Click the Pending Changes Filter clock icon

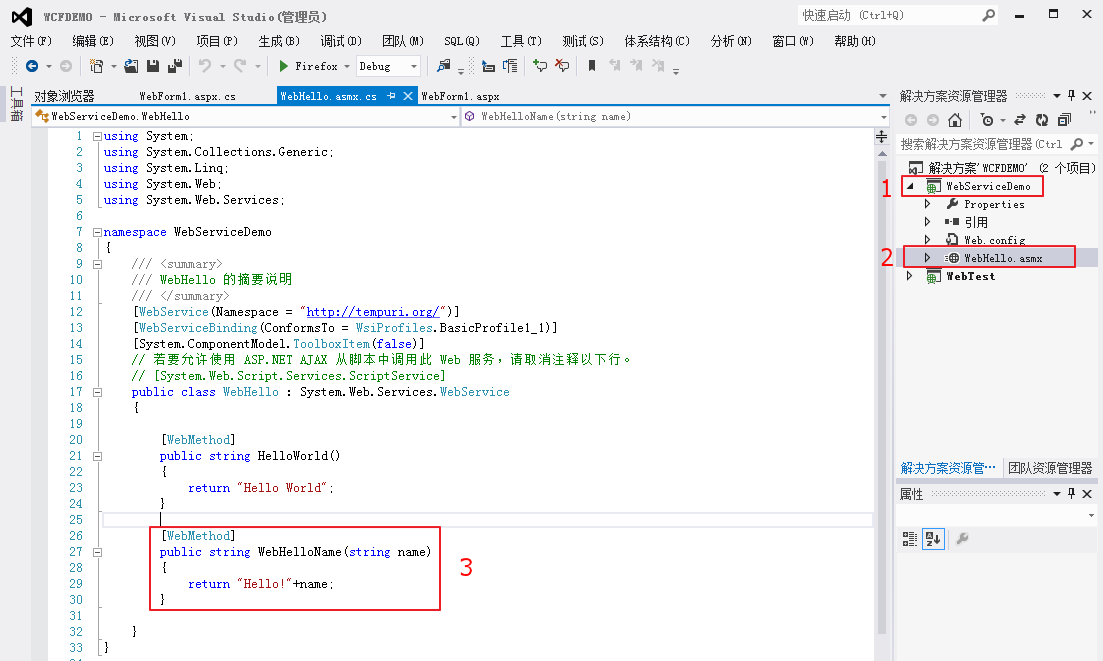[x=987, y=120]
